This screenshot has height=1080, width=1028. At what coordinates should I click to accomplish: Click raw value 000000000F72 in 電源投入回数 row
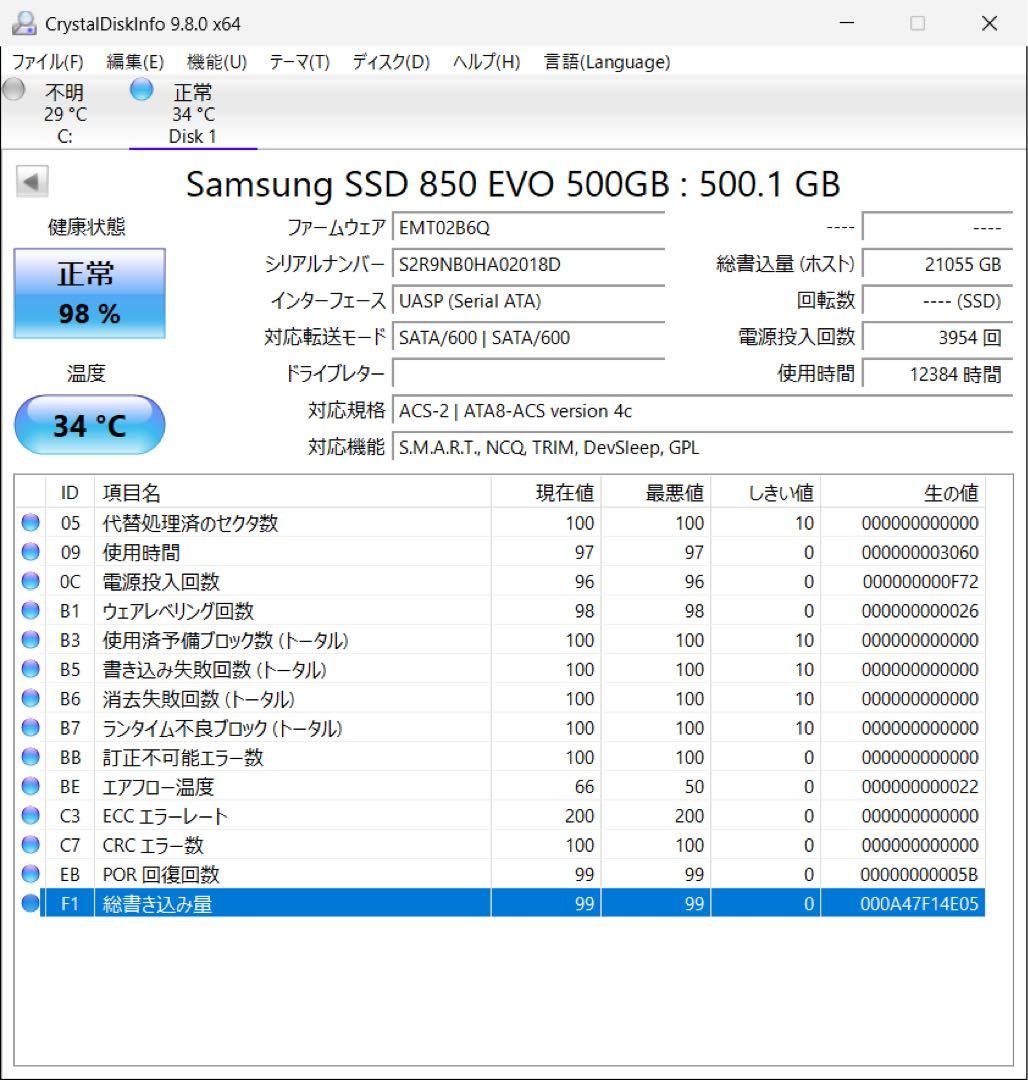click(921, 581)
